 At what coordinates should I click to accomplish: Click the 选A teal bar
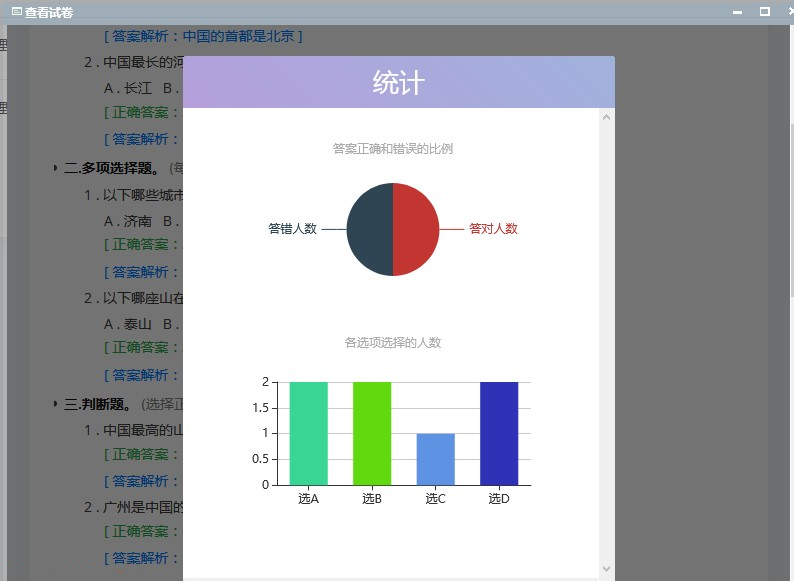[308, 434]
